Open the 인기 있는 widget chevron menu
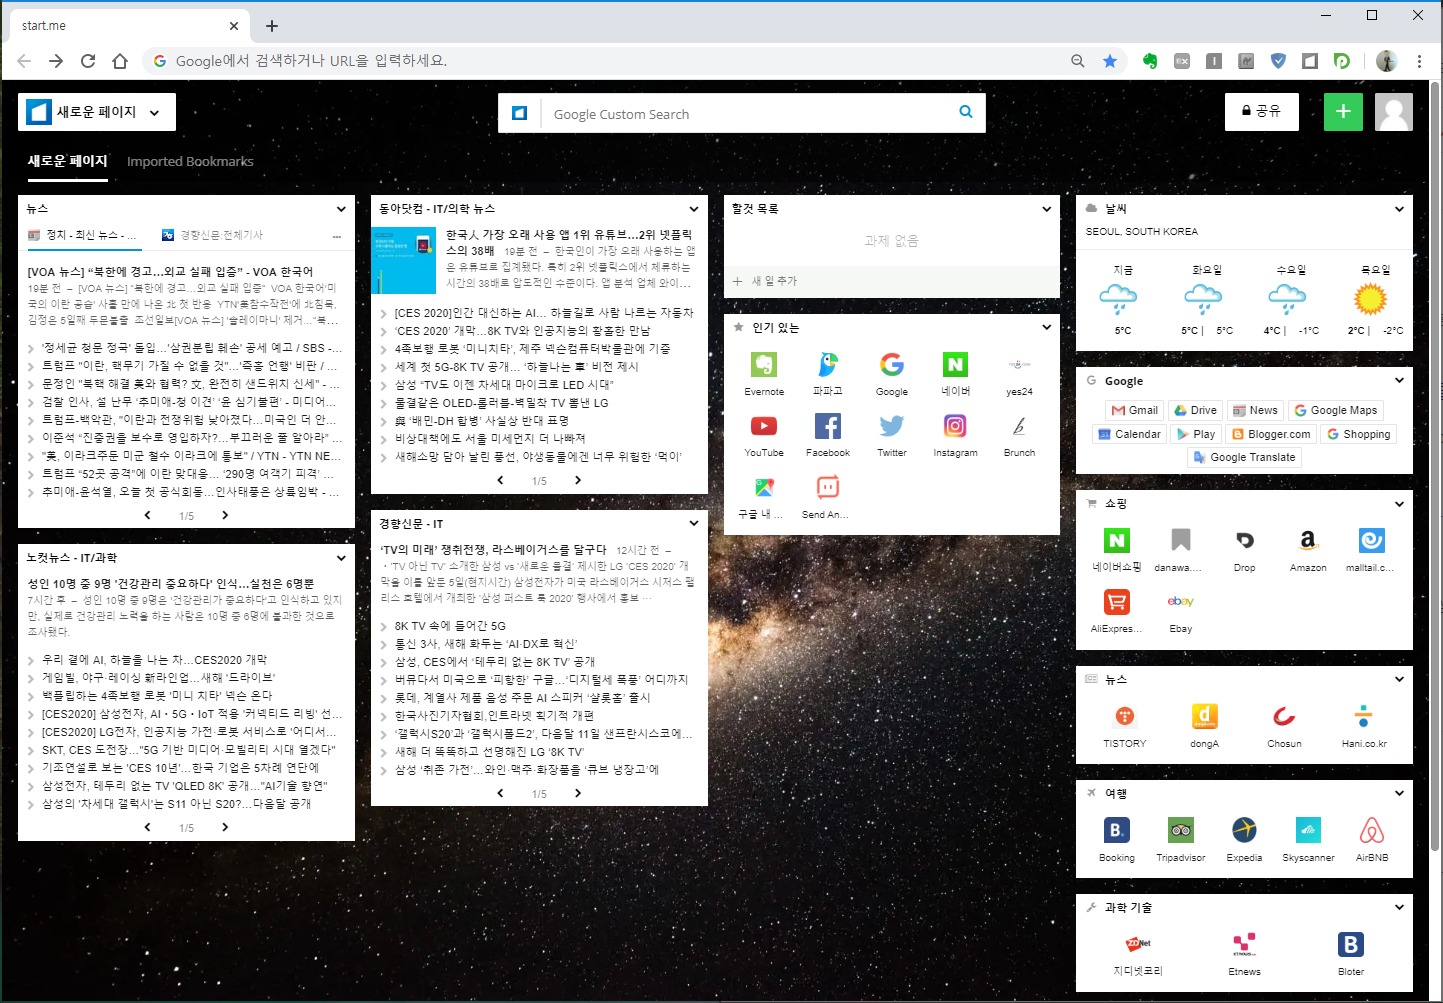1443x1003 pixels. tap(1047, 327)
